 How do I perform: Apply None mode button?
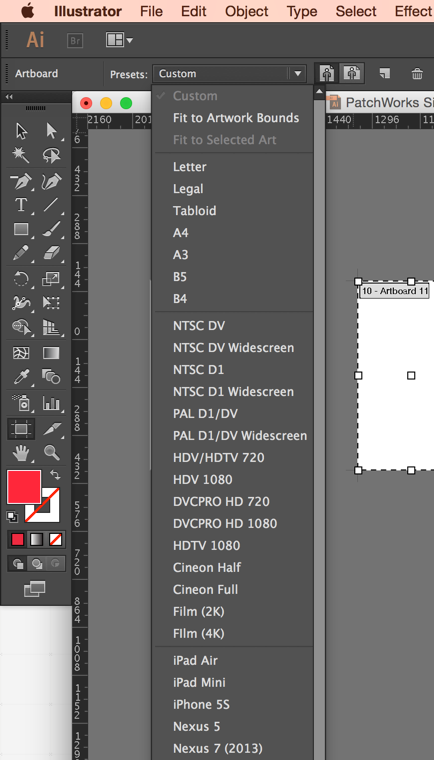pos(55,539)
